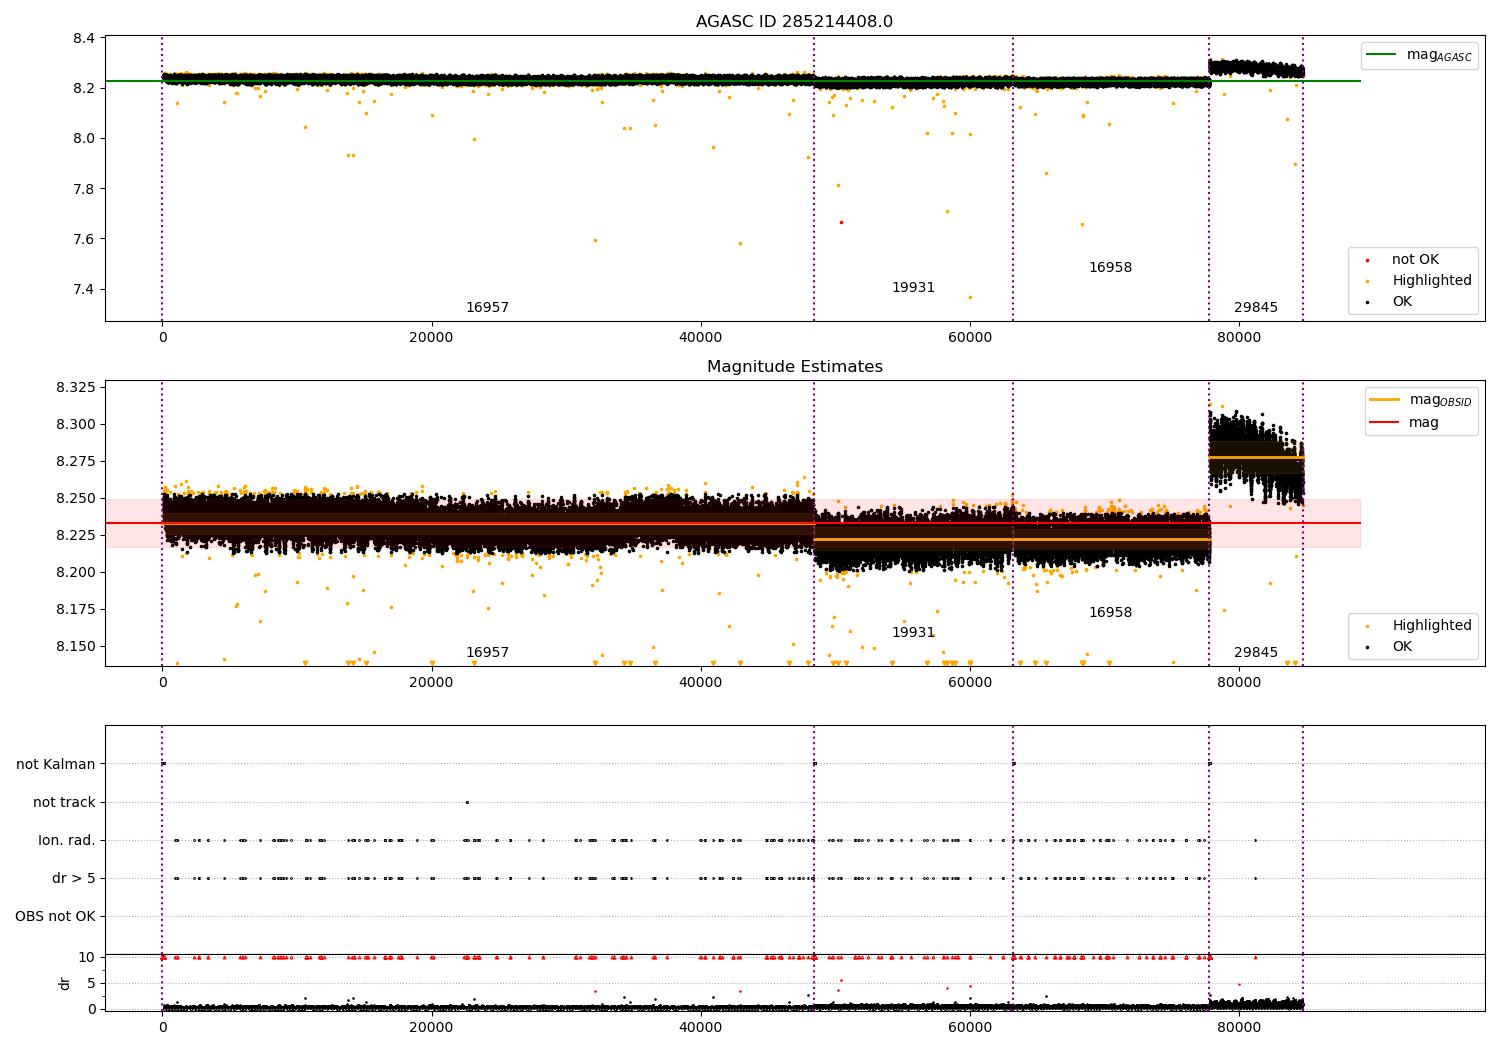Click 'Highlighted' in the Magnitude Estimates legend
This screenshot has height=1050, width=1500.
[1432, 626]
